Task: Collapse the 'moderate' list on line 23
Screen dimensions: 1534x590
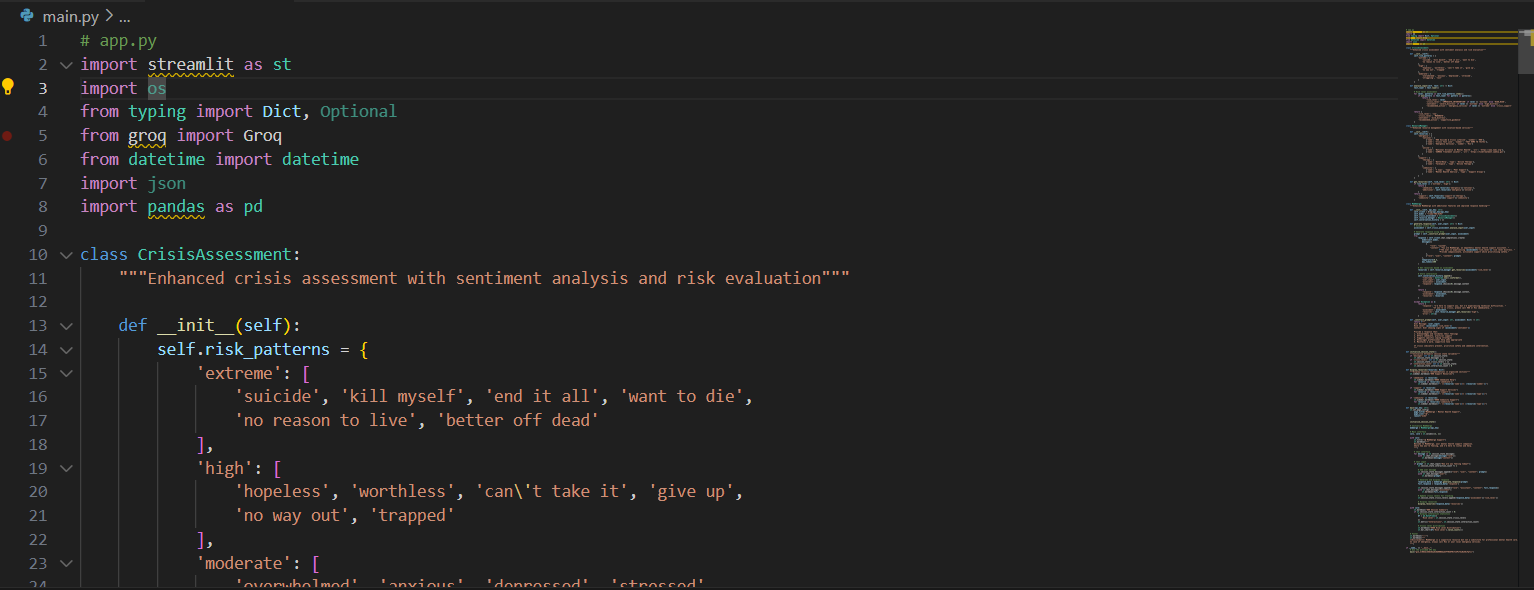Action: point(65,562)
